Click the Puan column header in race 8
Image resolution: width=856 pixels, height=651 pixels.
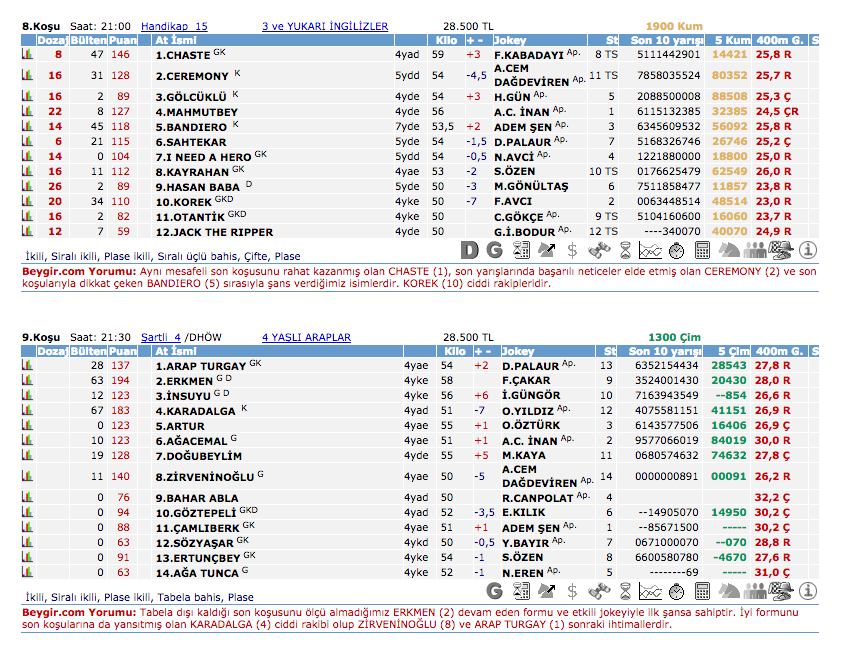click(x=121, y=41)
